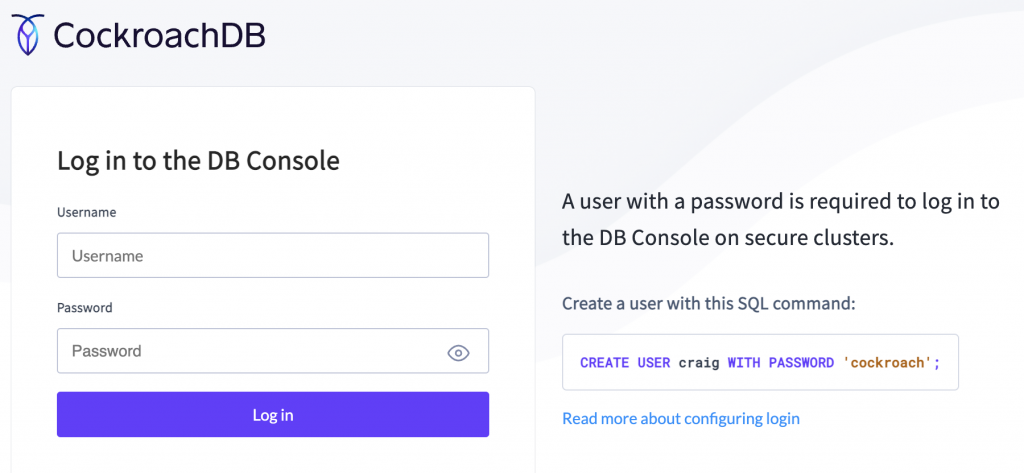Viewport: 1024px width, 473px height.
Task: Open the Read more about configuring login link
Action: [x=680, y=419]
